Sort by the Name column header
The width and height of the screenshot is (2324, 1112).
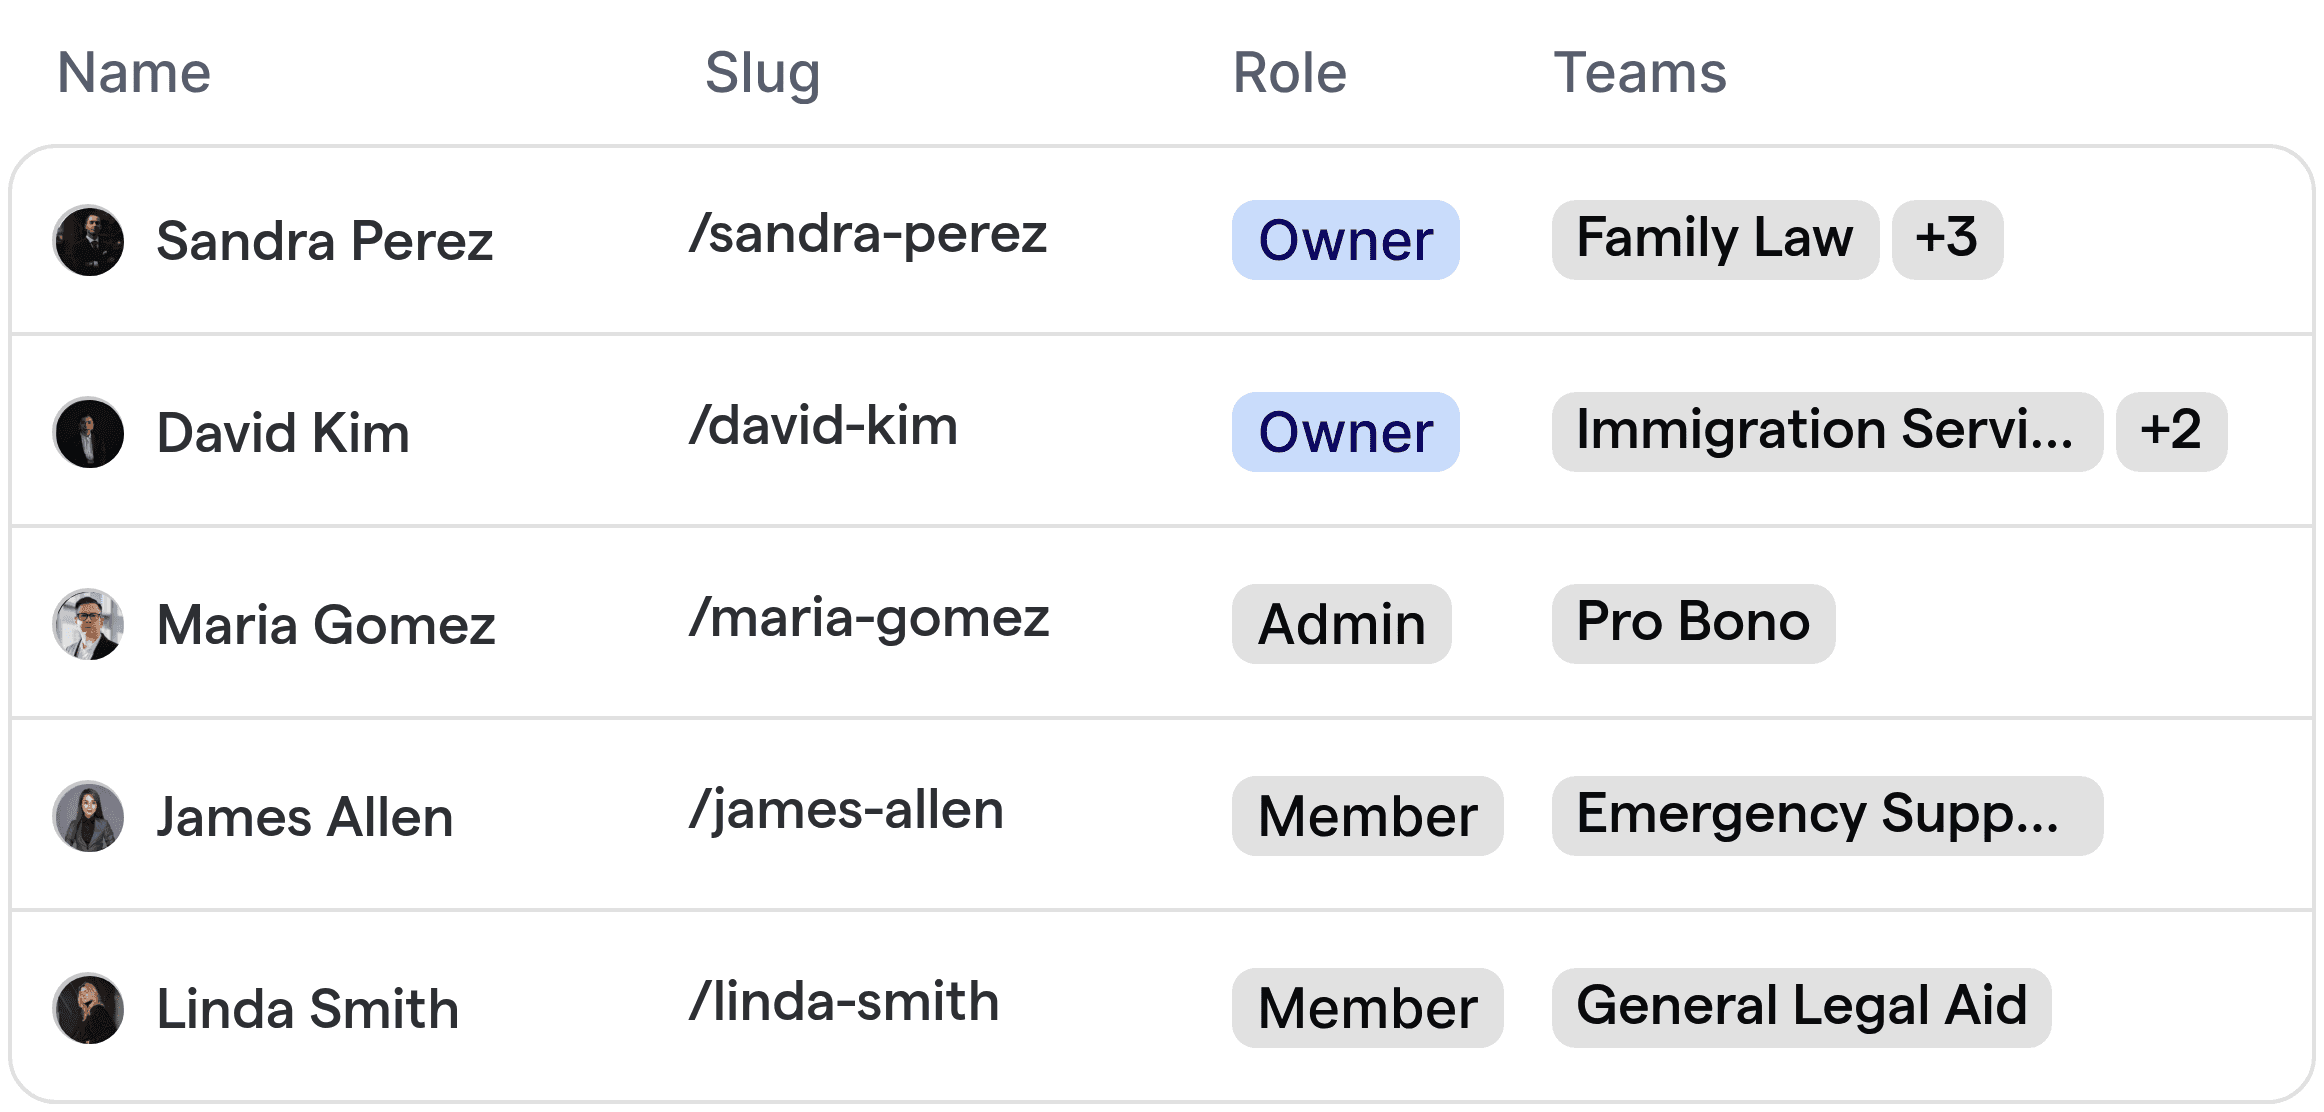(134, 73)
